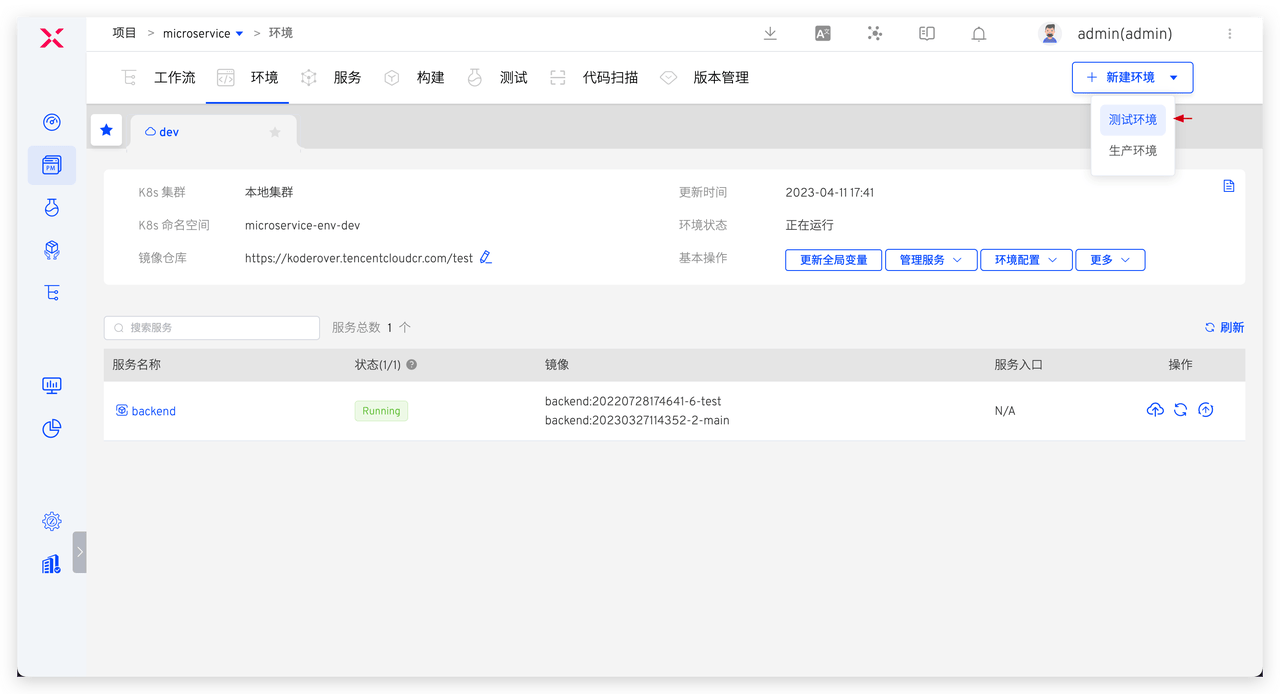The width and height of the screenshot is (1280, 694).
Task: Switch to the 工作流 tab
Action: [x=174, y=77]
